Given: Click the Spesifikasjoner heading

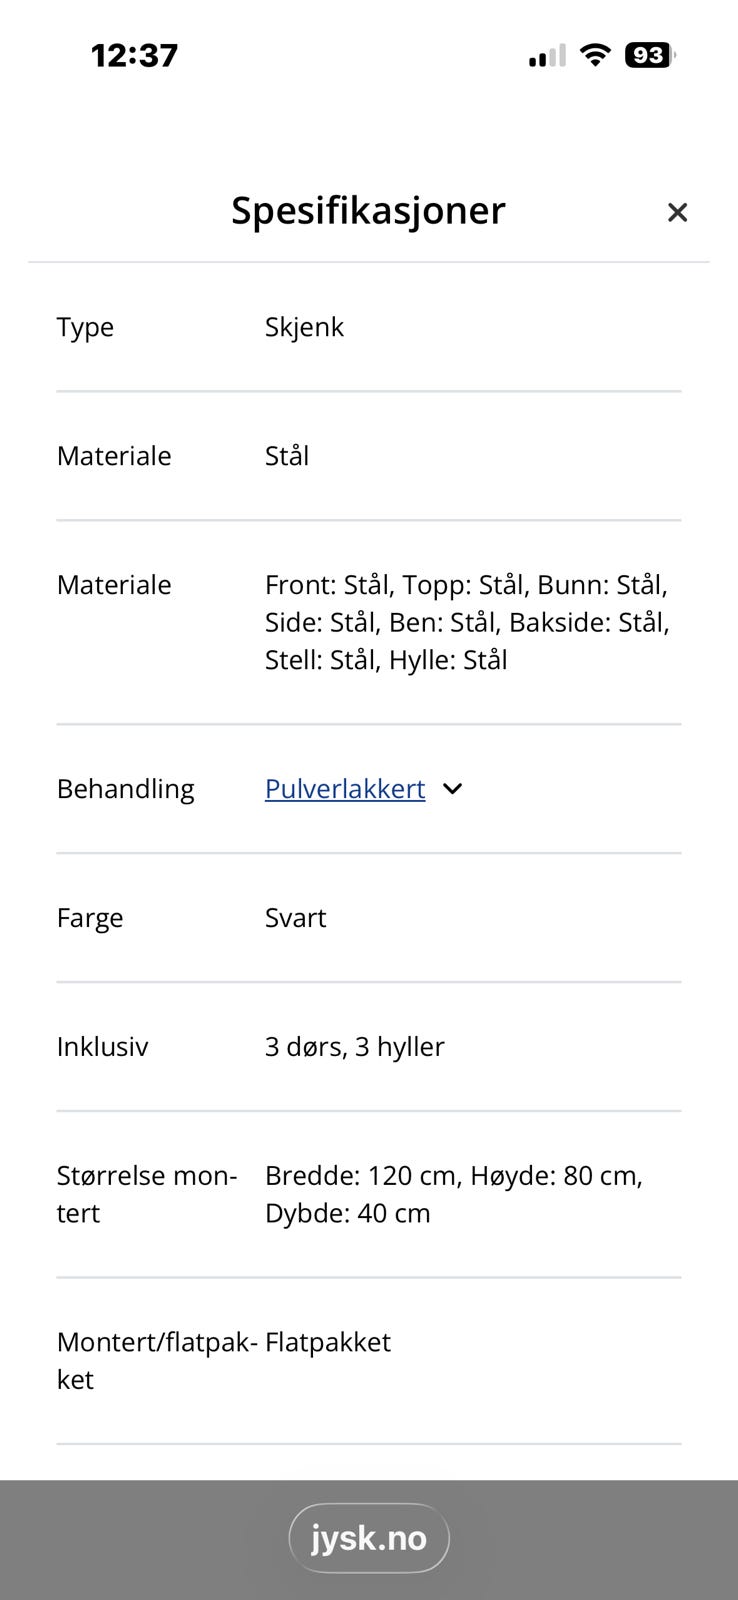Looking at the screenshot, I should click(368, 210).
